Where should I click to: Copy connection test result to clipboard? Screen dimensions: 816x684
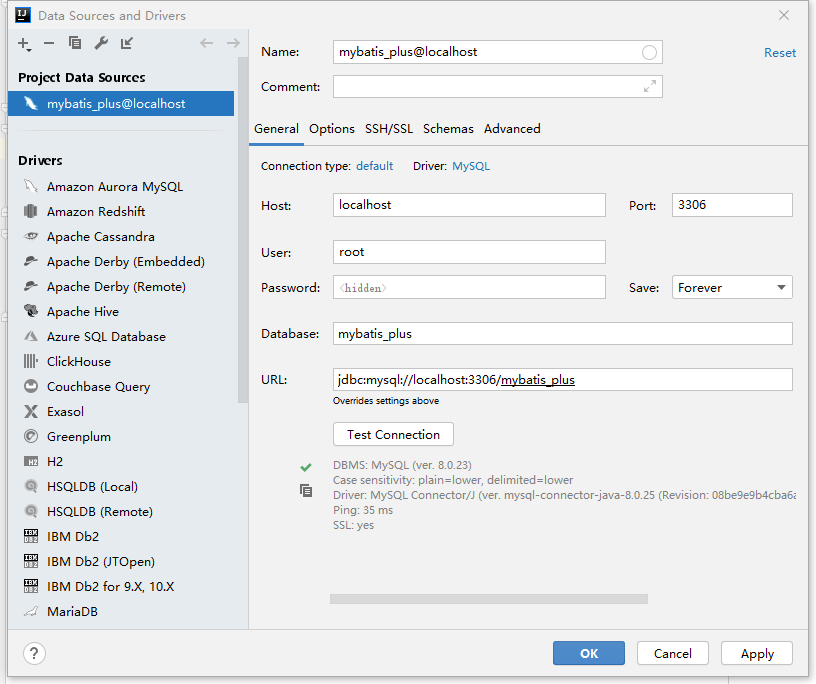pos(306,490)
